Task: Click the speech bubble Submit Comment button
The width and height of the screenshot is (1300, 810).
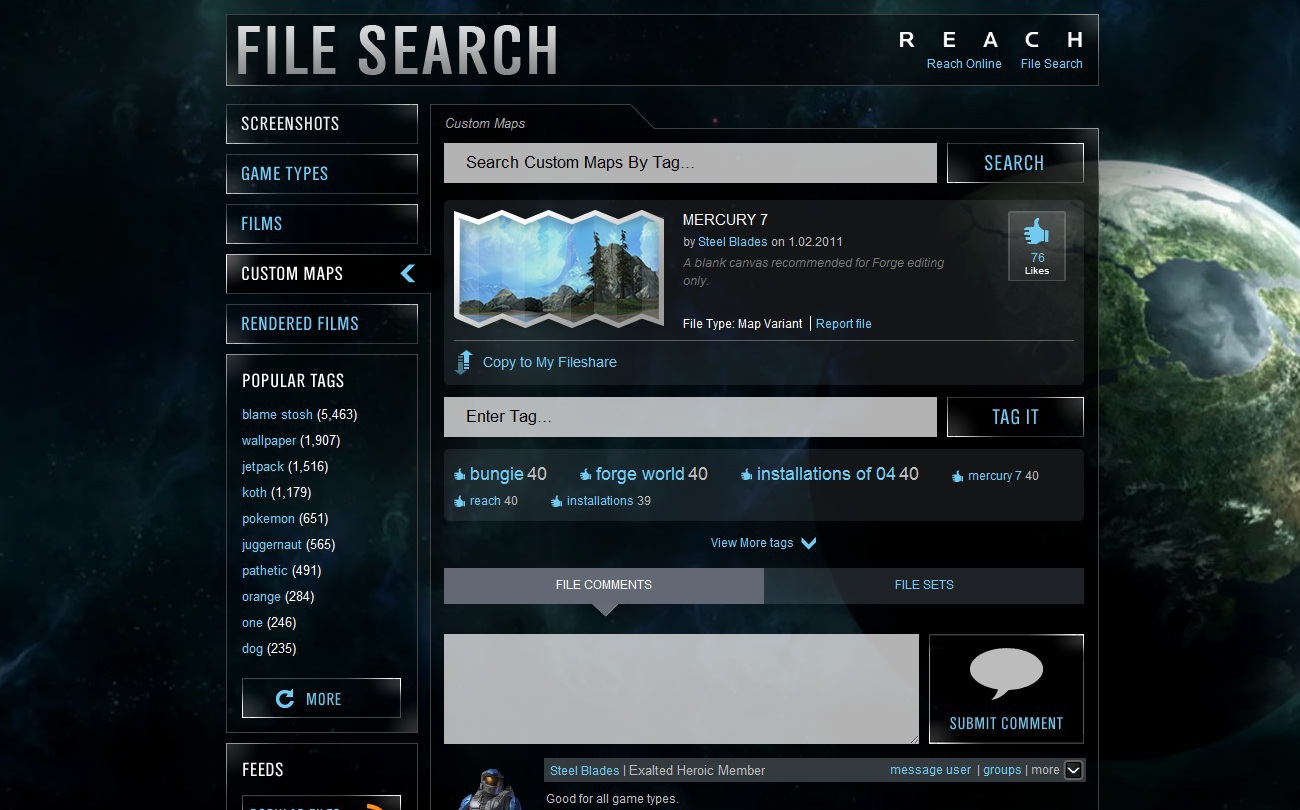Action: tap(1006, 689)
